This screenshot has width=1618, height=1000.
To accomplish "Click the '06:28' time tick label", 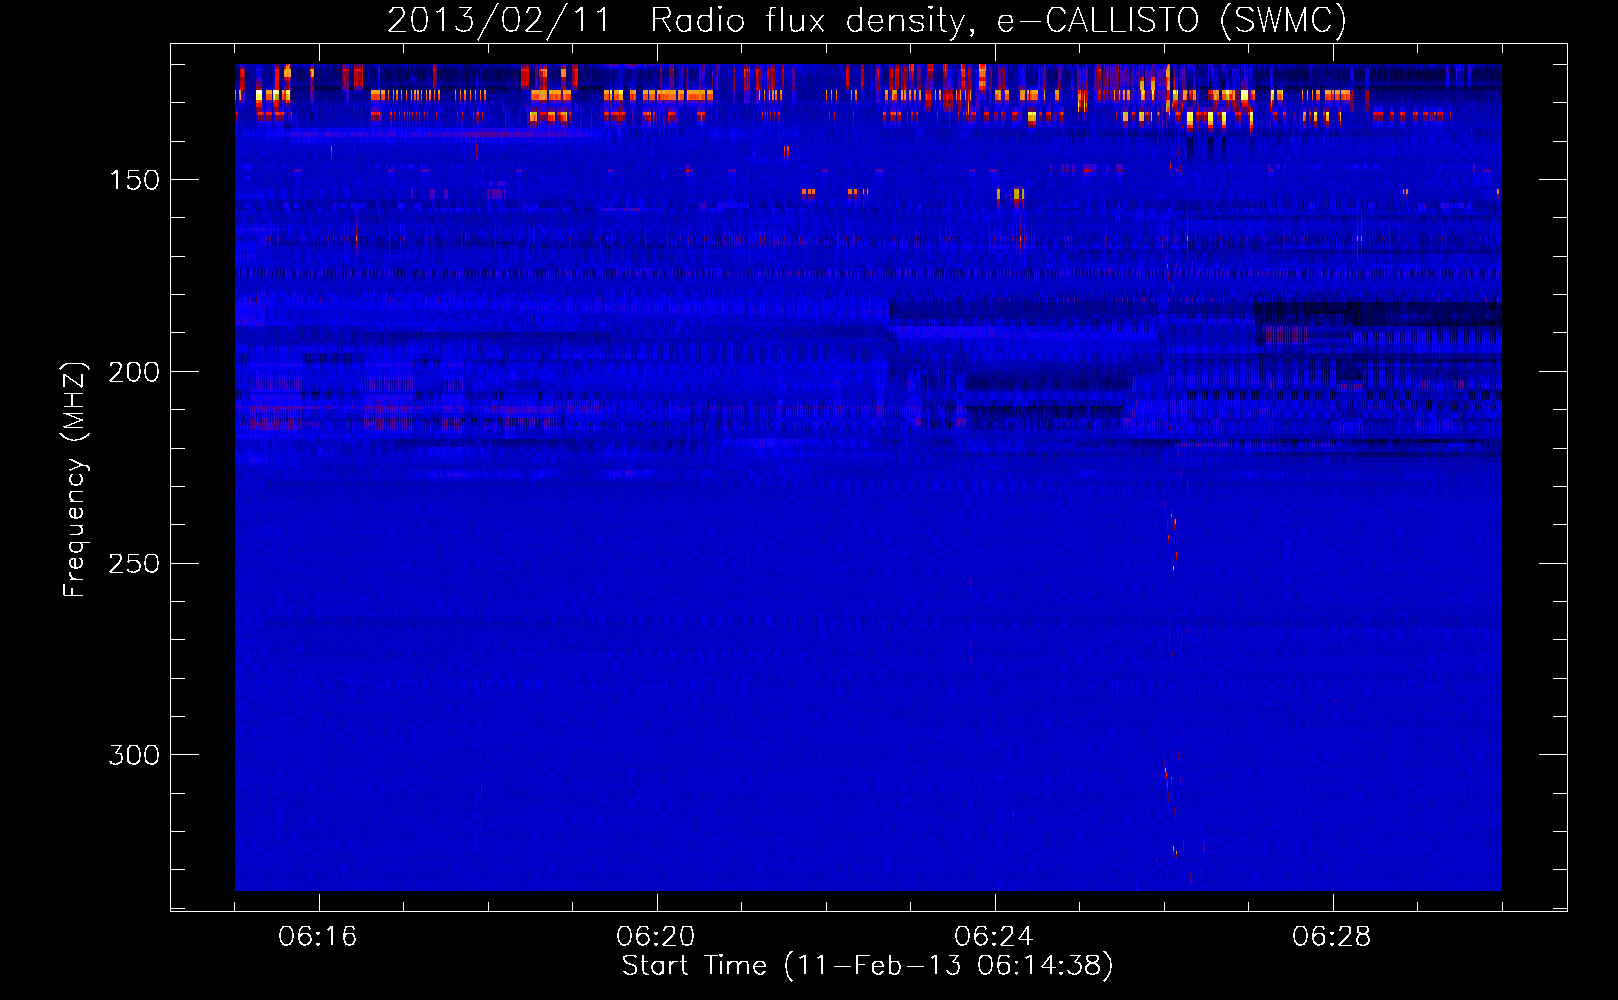I will pyautogui.click(x=1332, y=936).
